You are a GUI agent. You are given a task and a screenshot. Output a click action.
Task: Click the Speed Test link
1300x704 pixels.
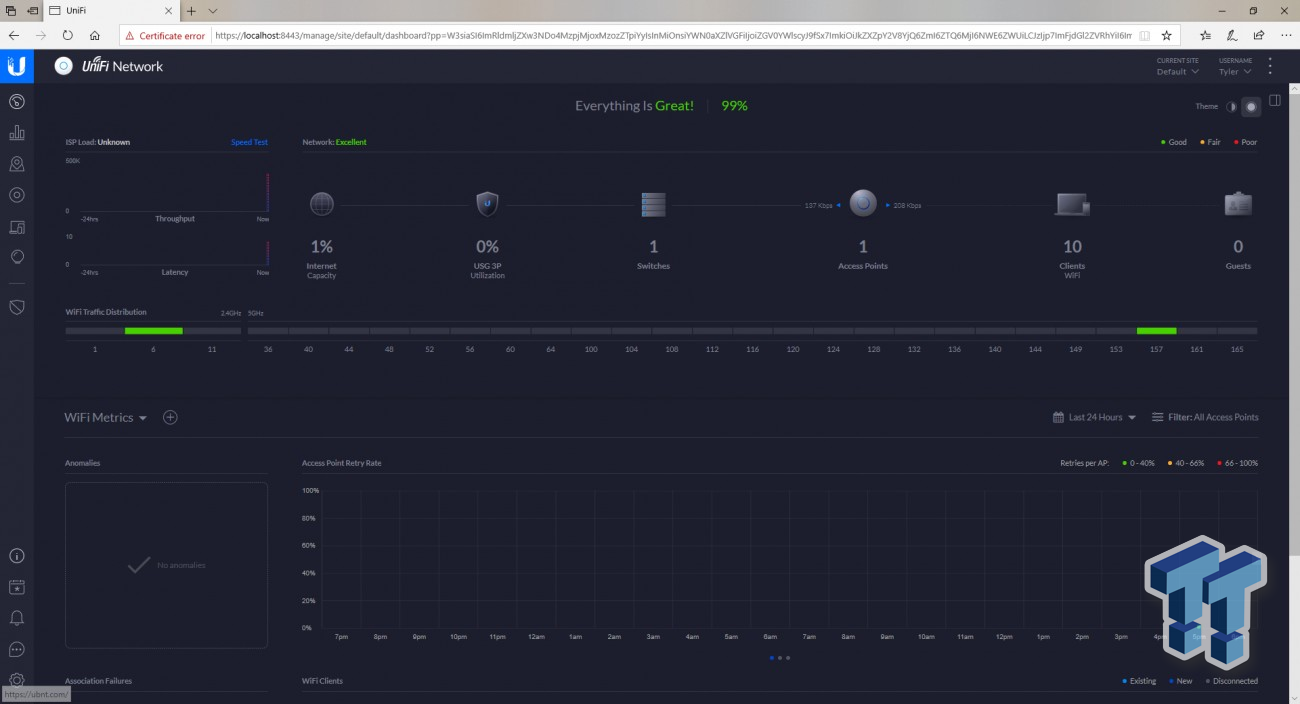pos(249,142)
